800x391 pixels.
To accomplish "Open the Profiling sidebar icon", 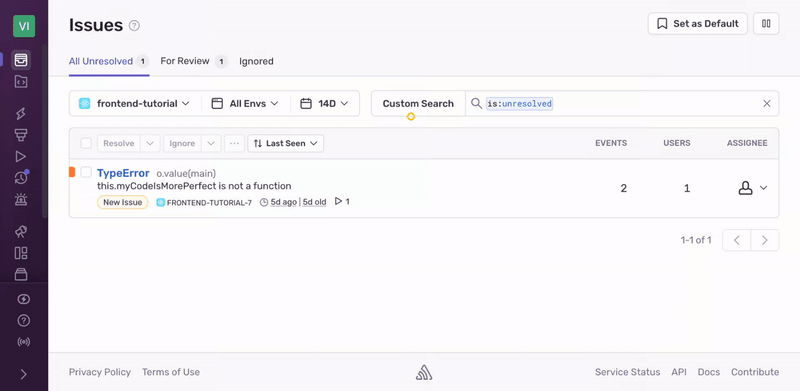I will [21, 135].
